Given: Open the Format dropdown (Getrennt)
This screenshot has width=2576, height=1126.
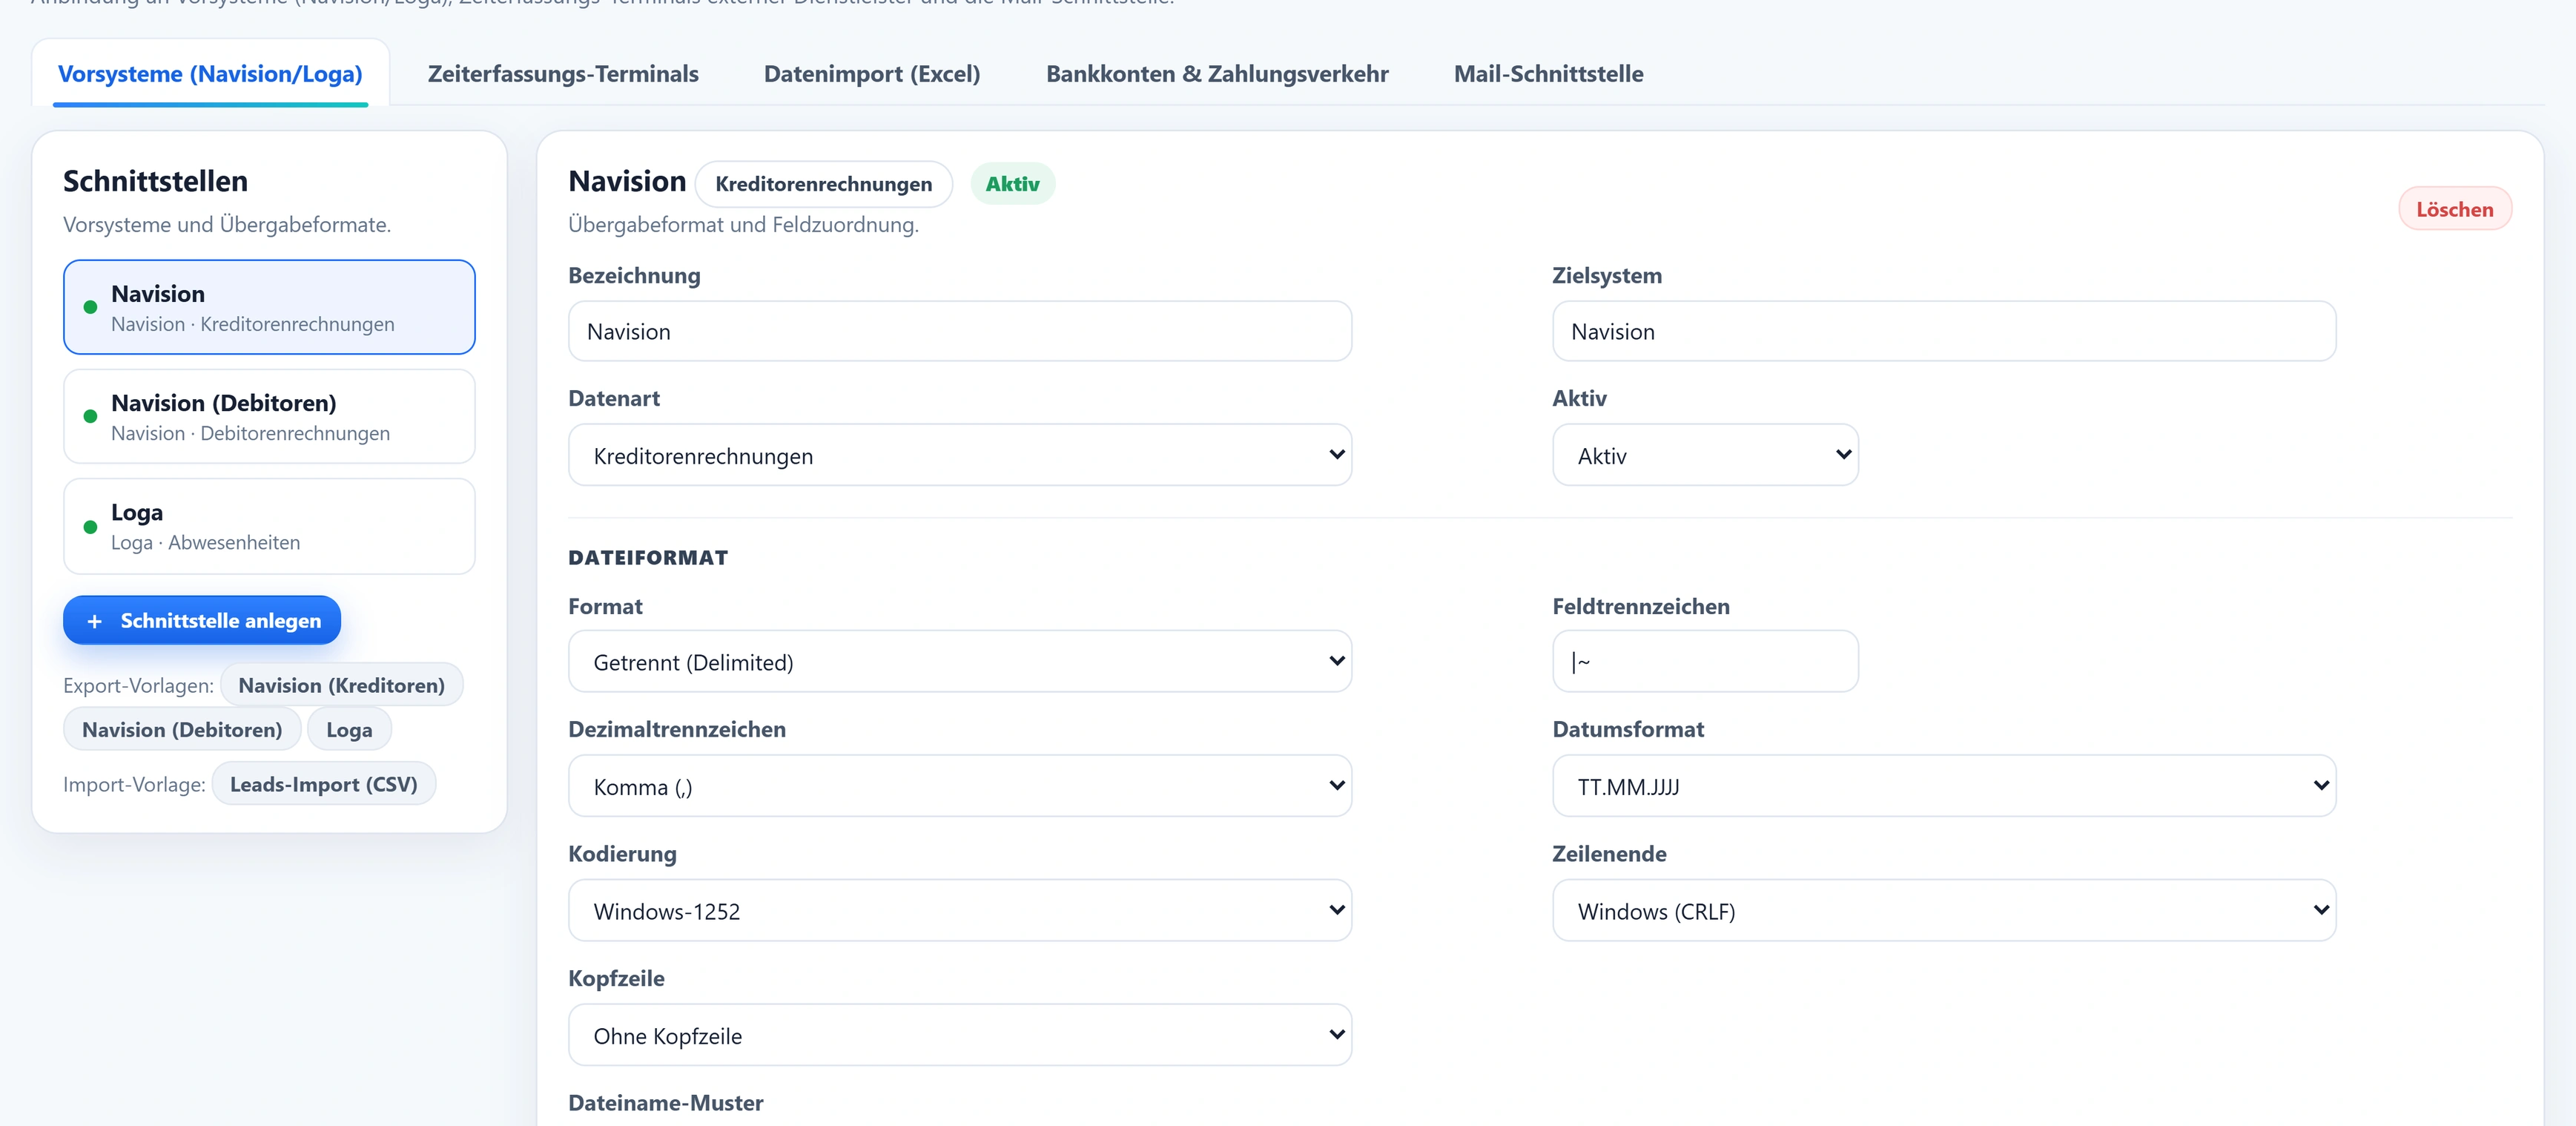Looking at the screenshot, I should (x=960, y=661).
